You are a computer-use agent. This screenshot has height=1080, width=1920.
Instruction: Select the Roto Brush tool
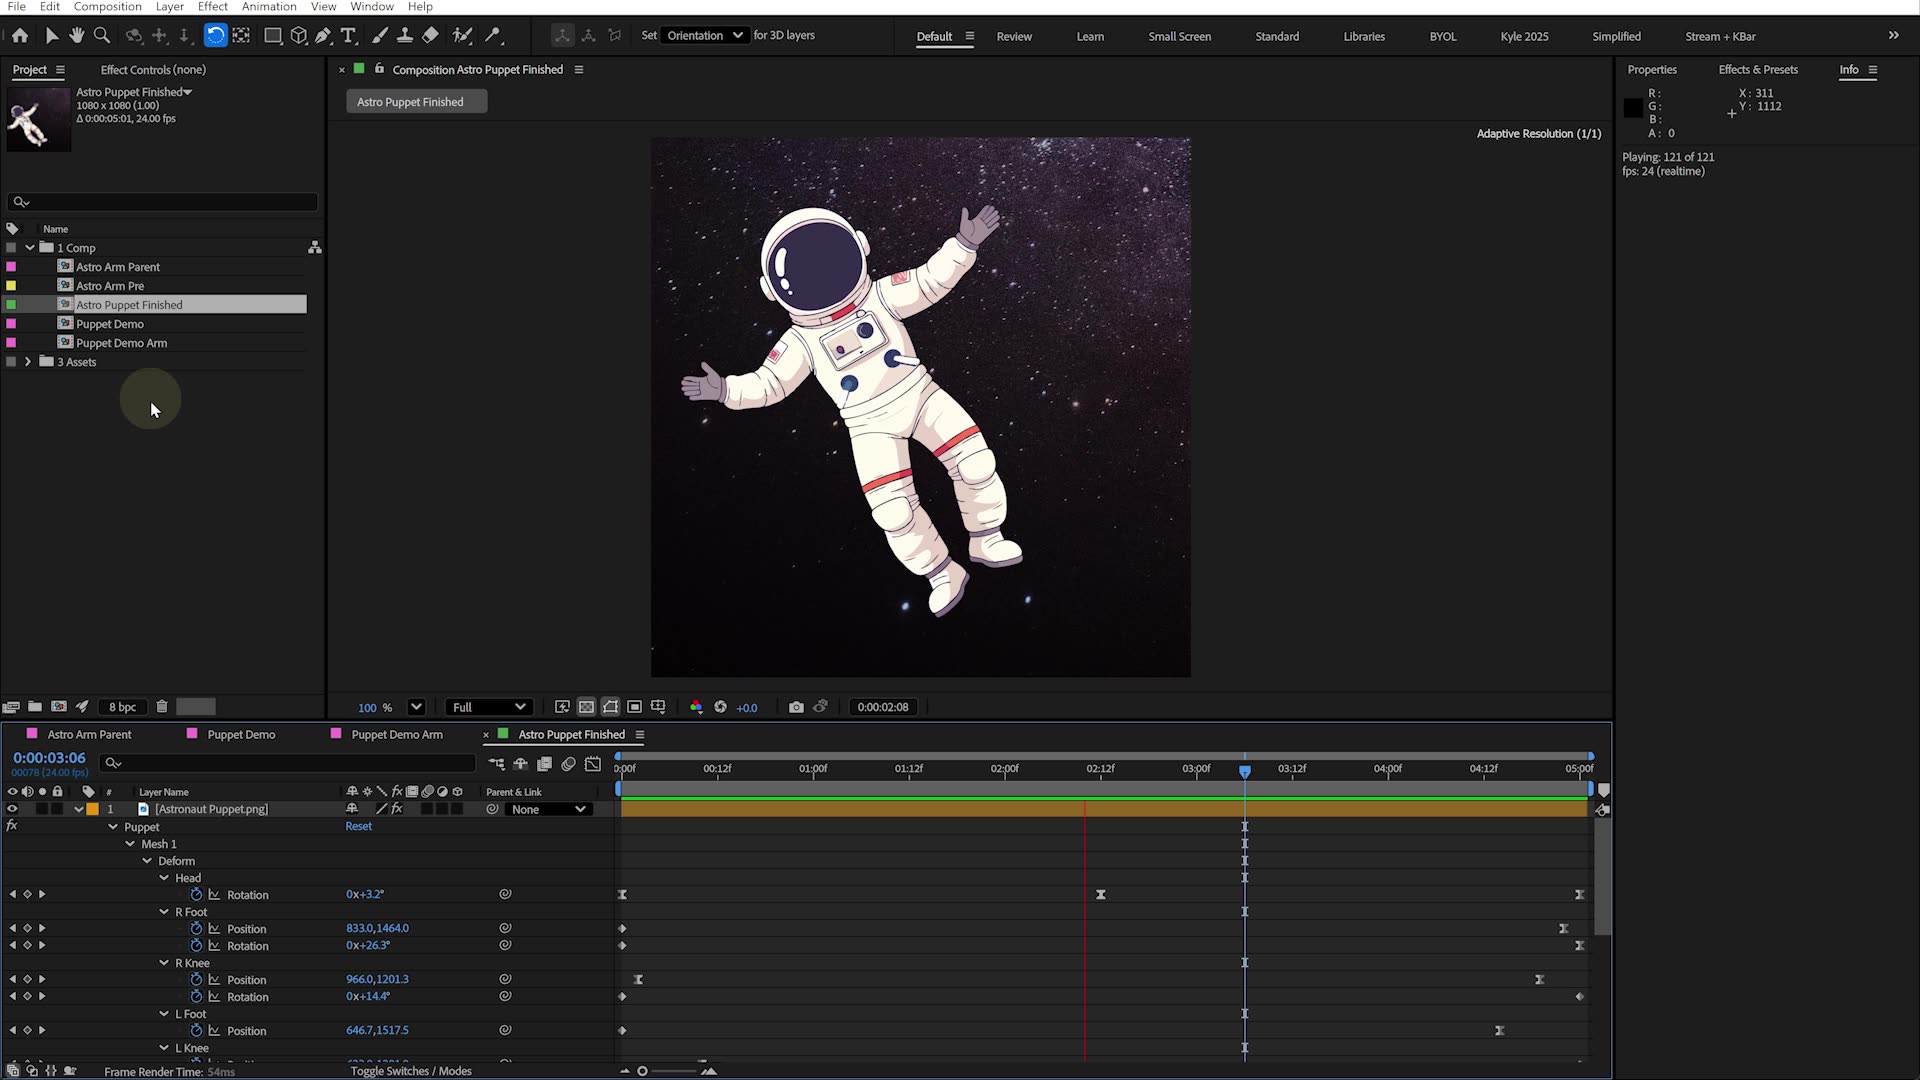(462, 35)
